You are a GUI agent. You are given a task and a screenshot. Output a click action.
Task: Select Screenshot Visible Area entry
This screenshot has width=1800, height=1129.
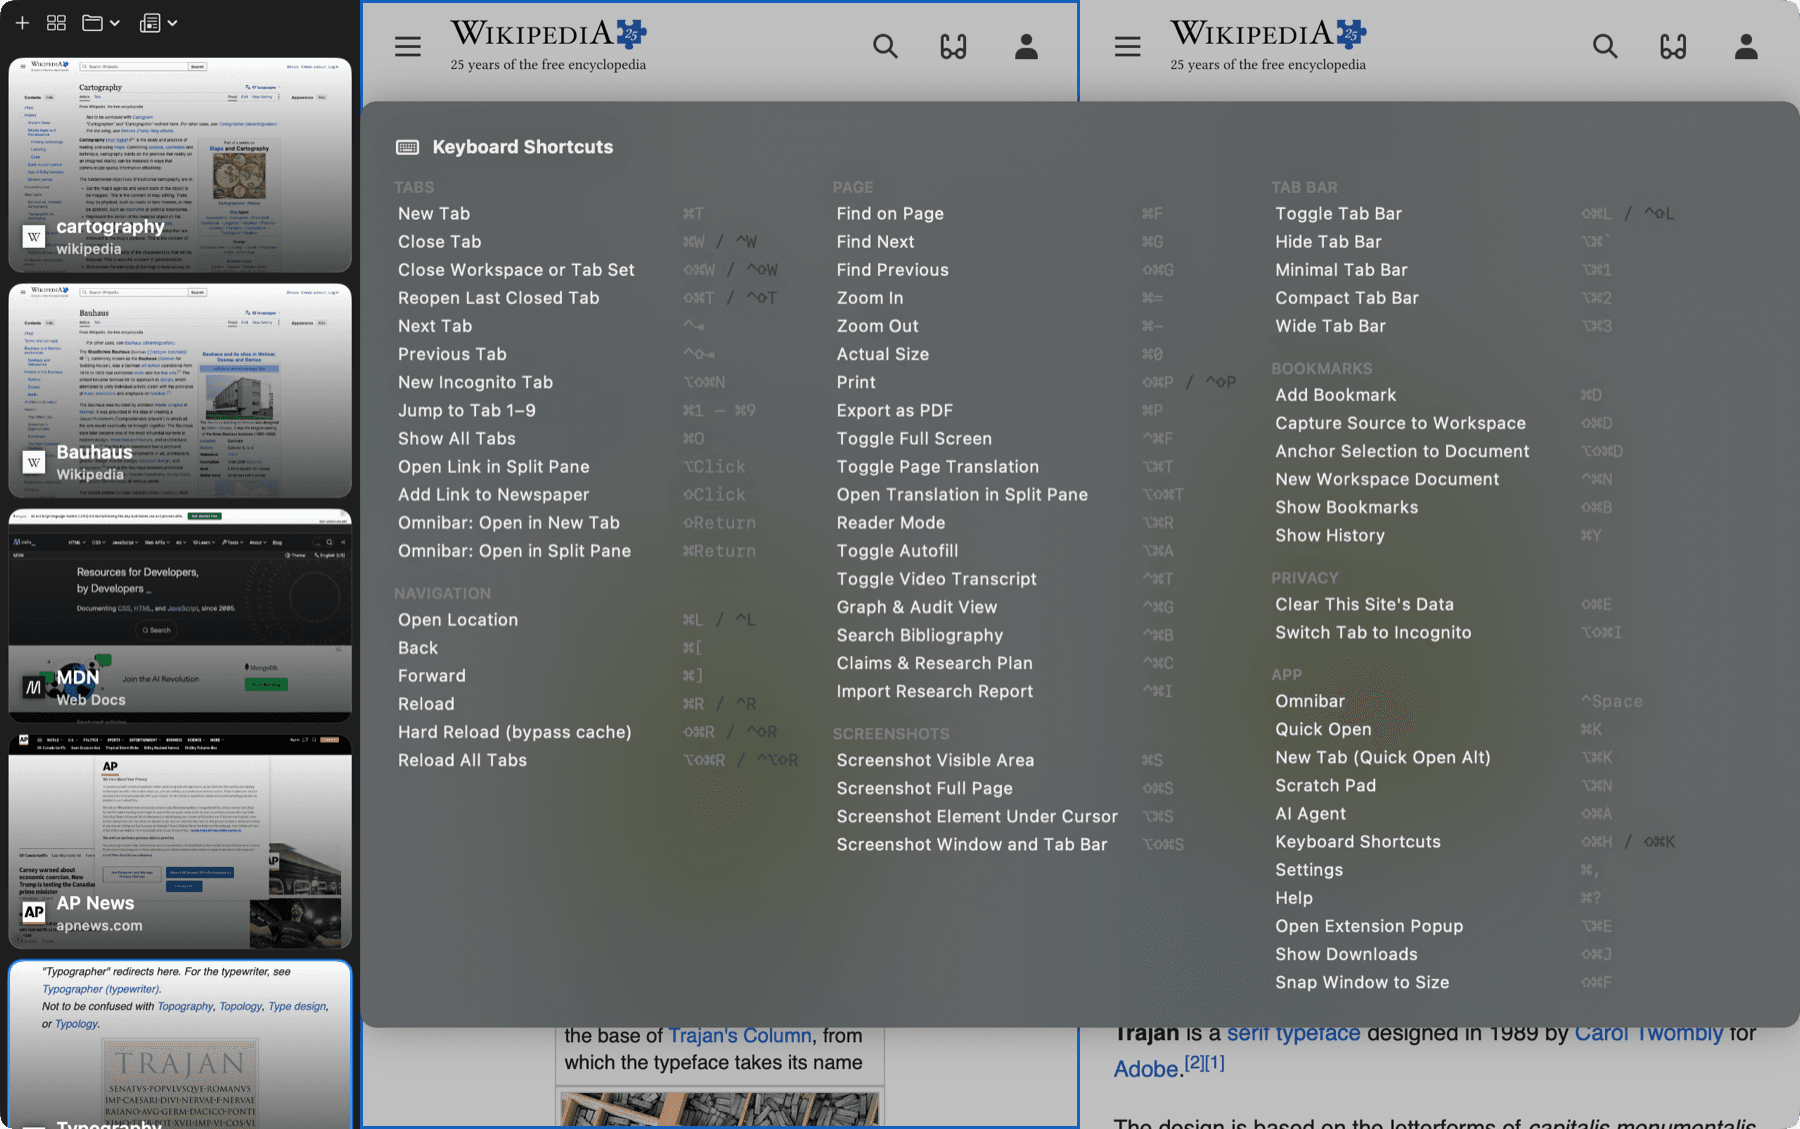(x=1036, y=759)
